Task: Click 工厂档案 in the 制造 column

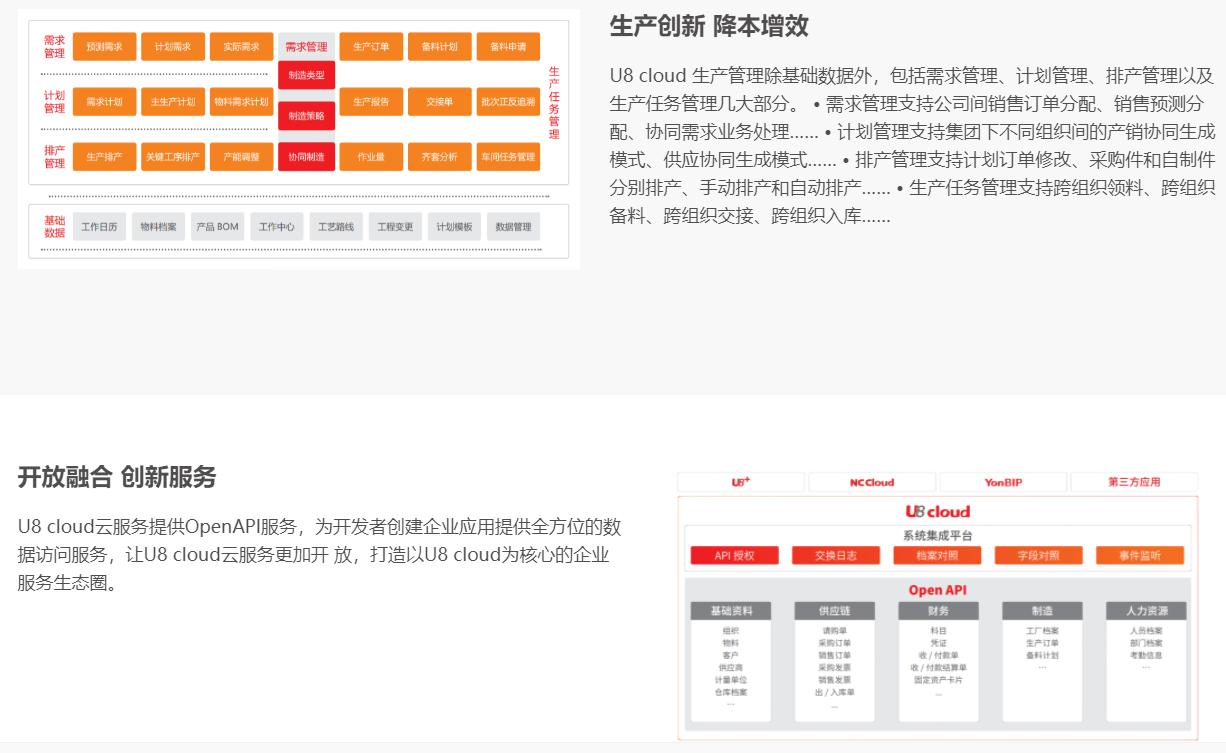Action: pos(1042,631)
